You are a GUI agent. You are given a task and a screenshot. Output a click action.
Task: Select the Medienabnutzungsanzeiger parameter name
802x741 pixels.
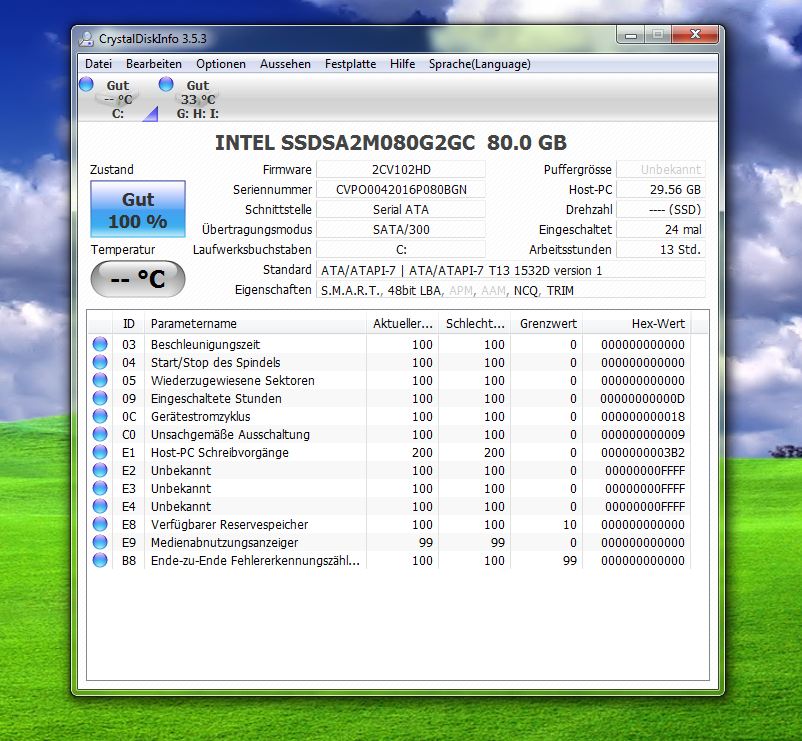224,542
